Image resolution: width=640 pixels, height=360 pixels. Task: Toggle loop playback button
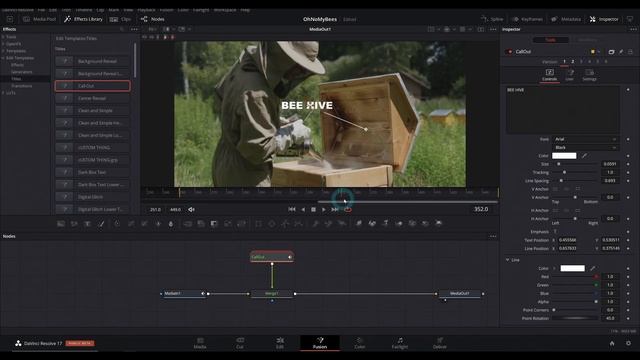pyautogui.click(x=348, y=209)
